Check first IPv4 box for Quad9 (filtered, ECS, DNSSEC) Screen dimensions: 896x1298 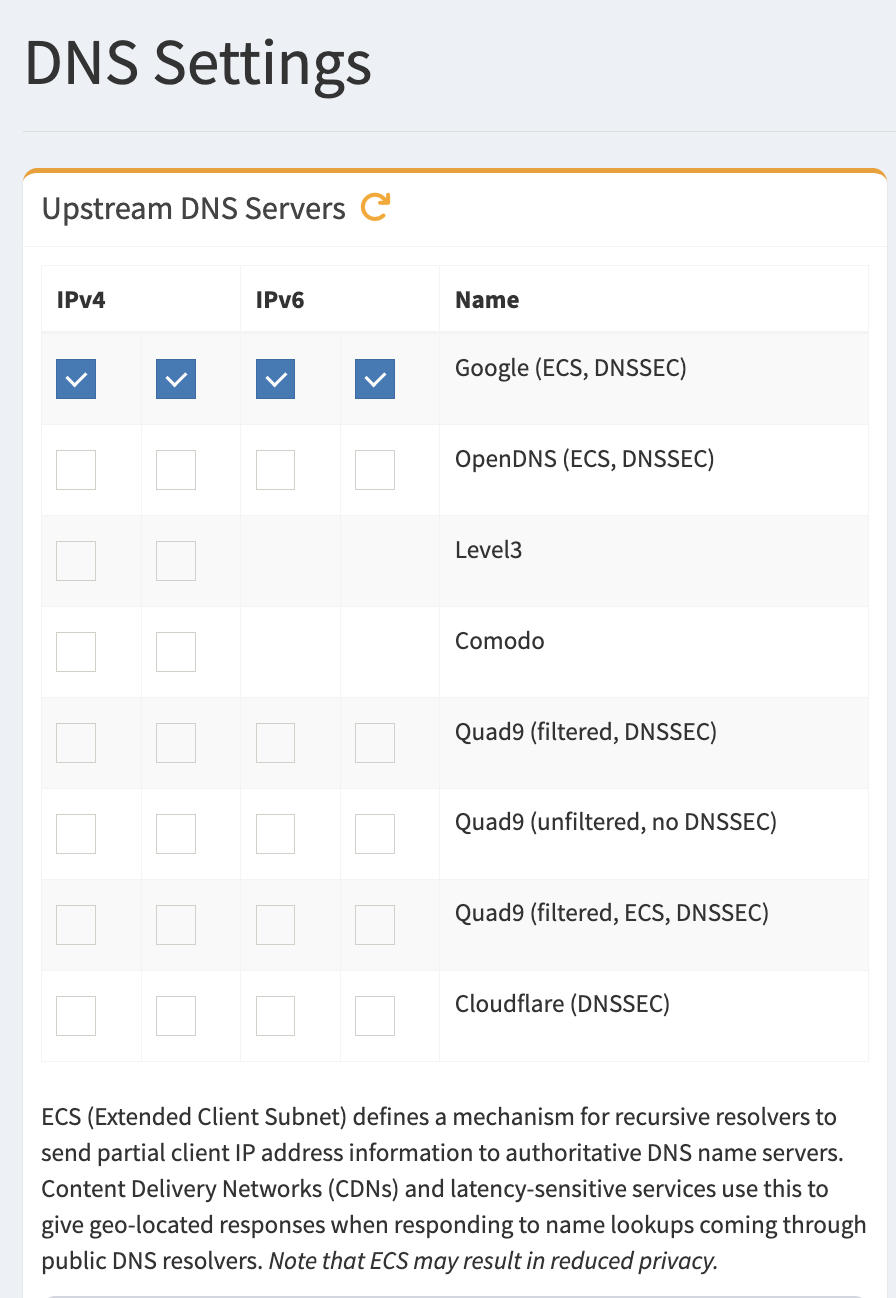pos(76,925)
